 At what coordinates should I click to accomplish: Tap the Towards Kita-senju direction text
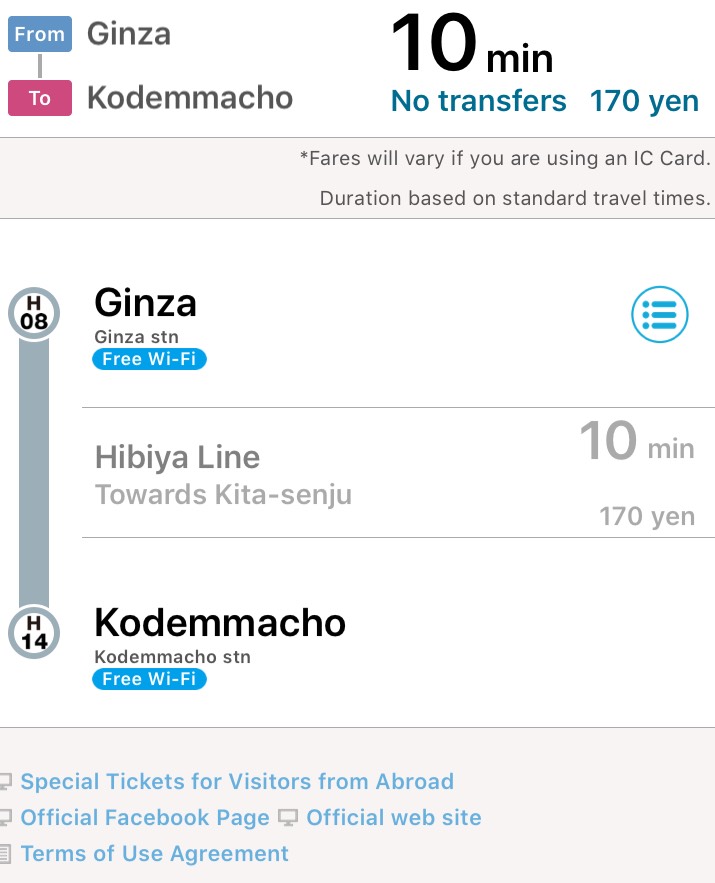tap(223, 494)
